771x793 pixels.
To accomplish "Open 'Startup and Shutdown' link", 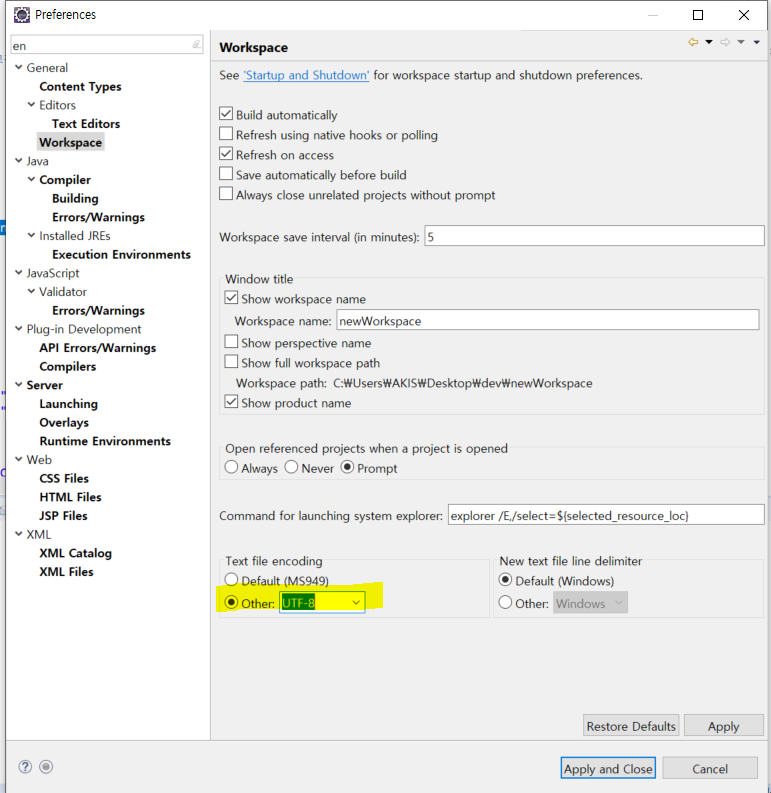I will click(306, 75).
